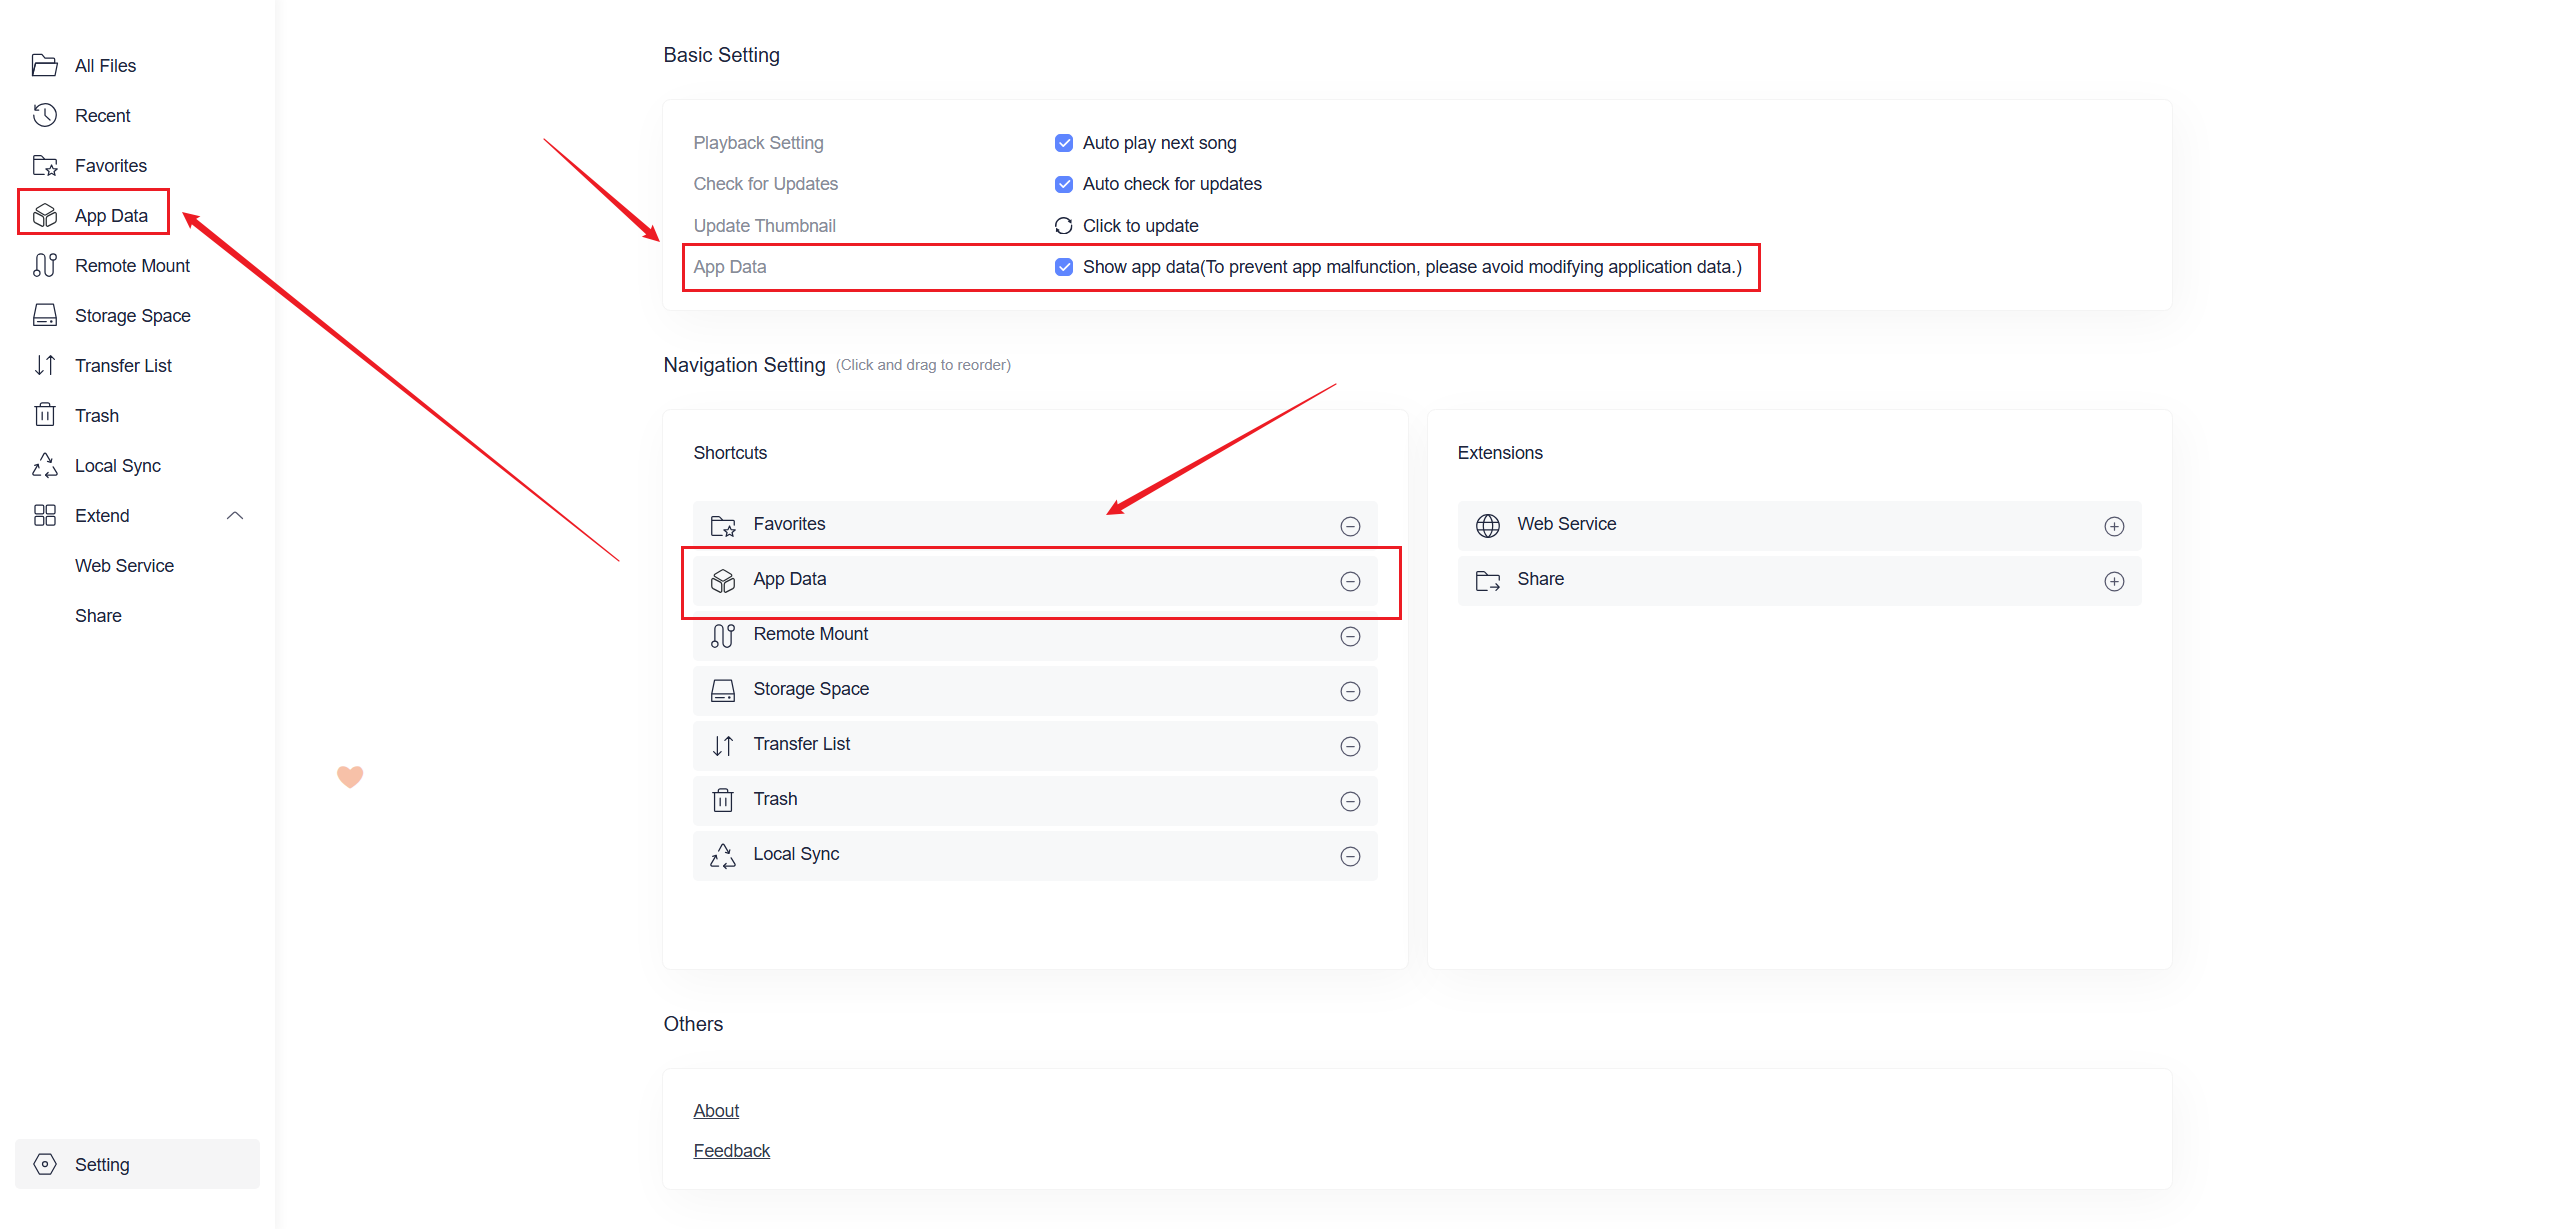Add Web Service extension using plus icon
This screenshot has height=1229, width=2560.
2114,526
